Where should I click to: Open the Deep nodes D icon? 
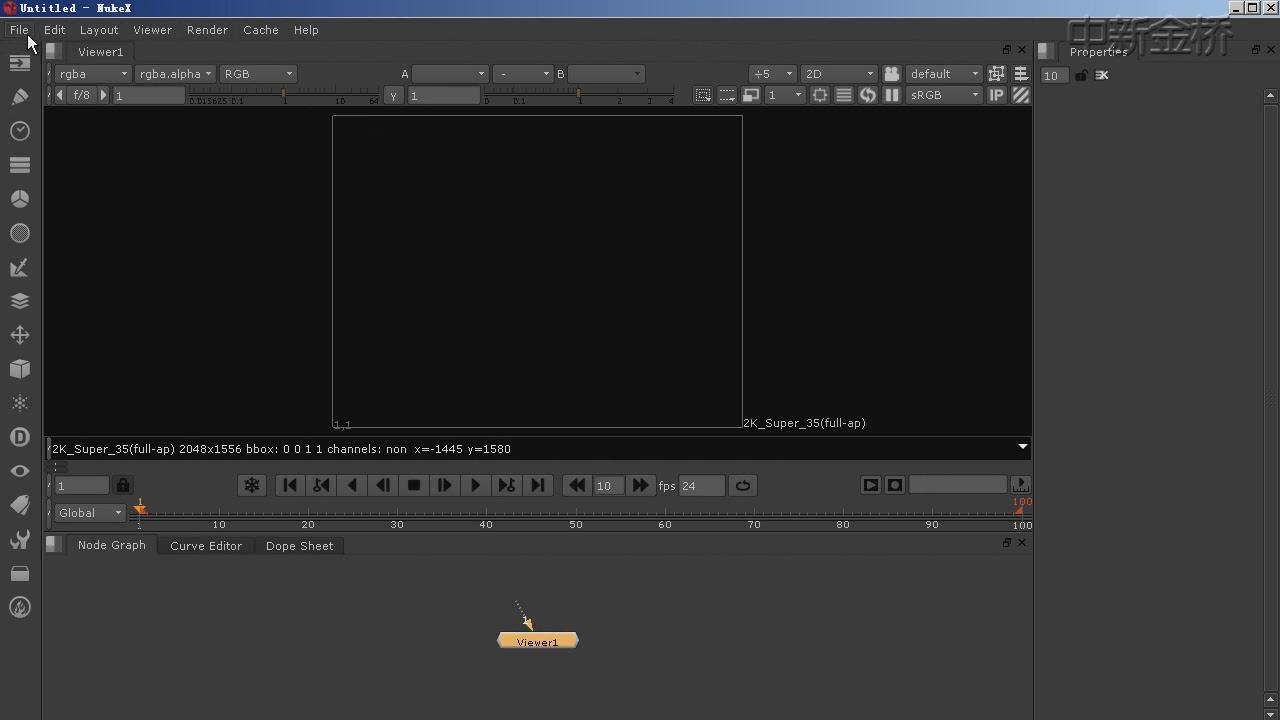(x=20, y=437)
